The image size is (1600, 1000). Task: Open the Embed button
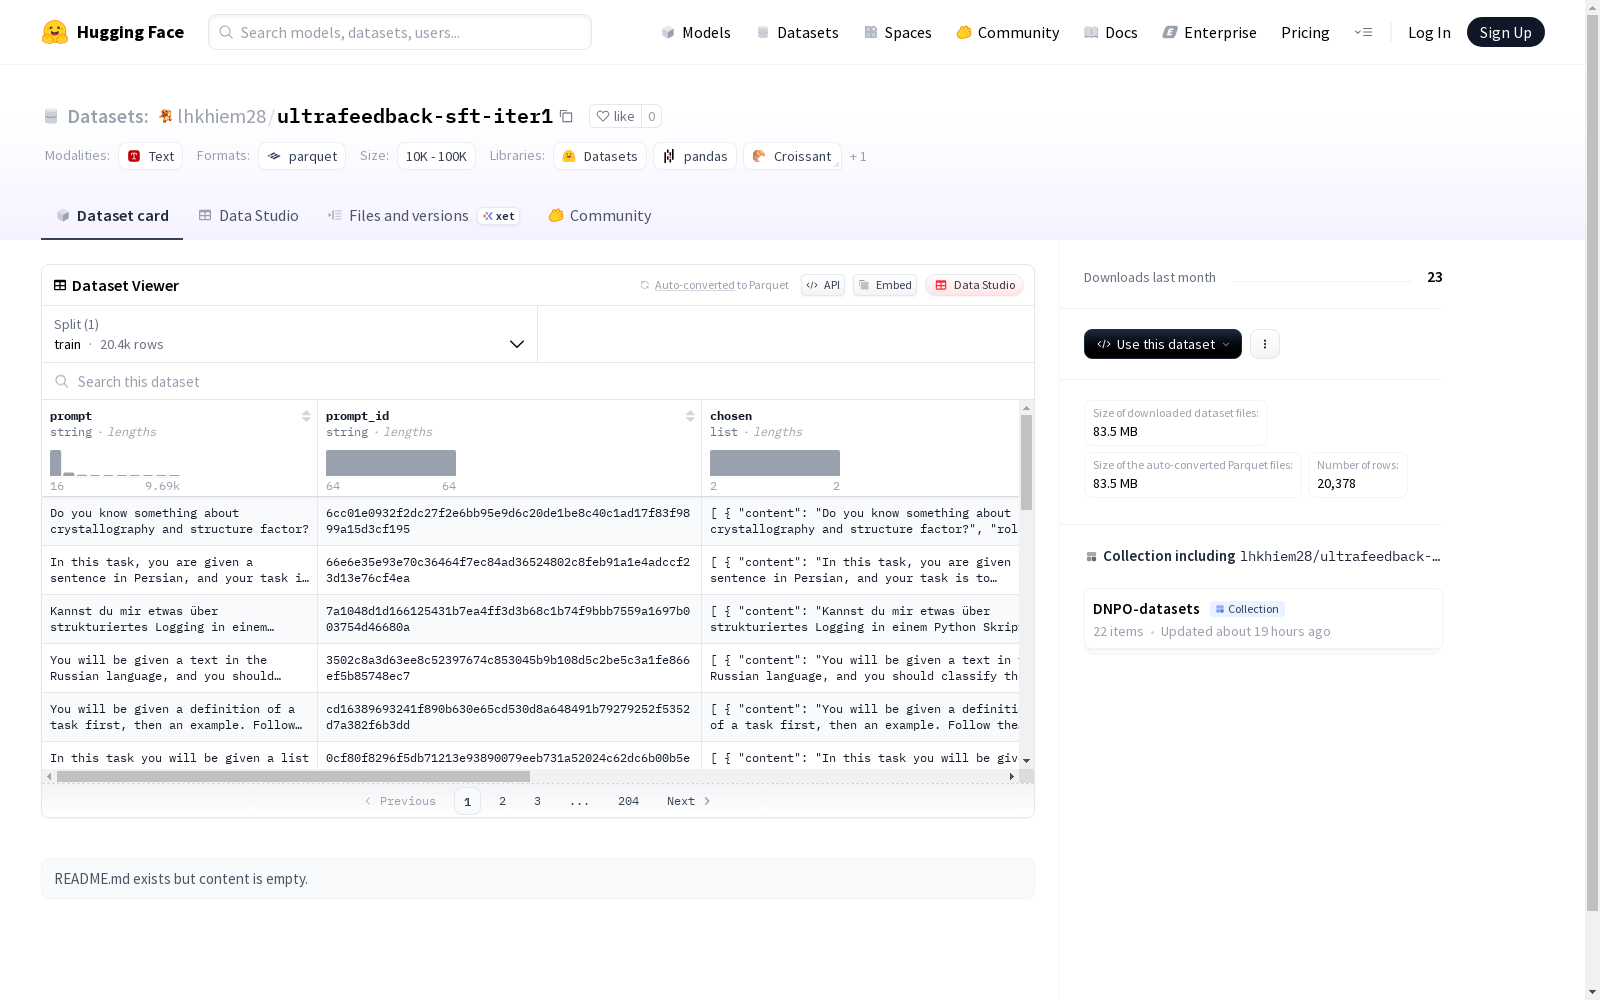click(x=885, y=285)
